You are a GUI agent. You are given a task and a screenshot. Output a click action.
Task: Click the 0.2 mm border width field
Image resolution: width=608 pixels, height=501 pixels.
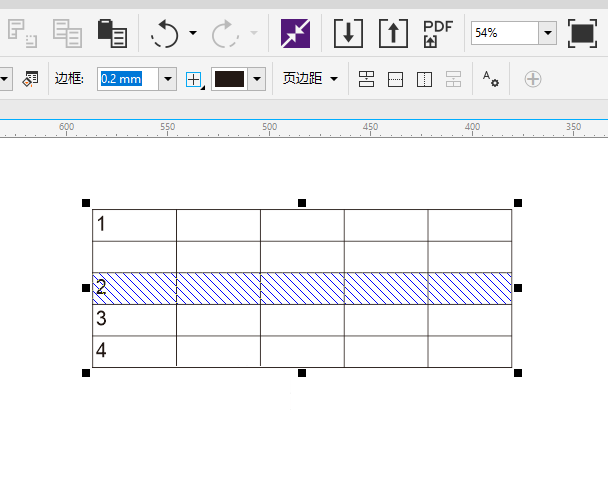(x=128, y=79)
